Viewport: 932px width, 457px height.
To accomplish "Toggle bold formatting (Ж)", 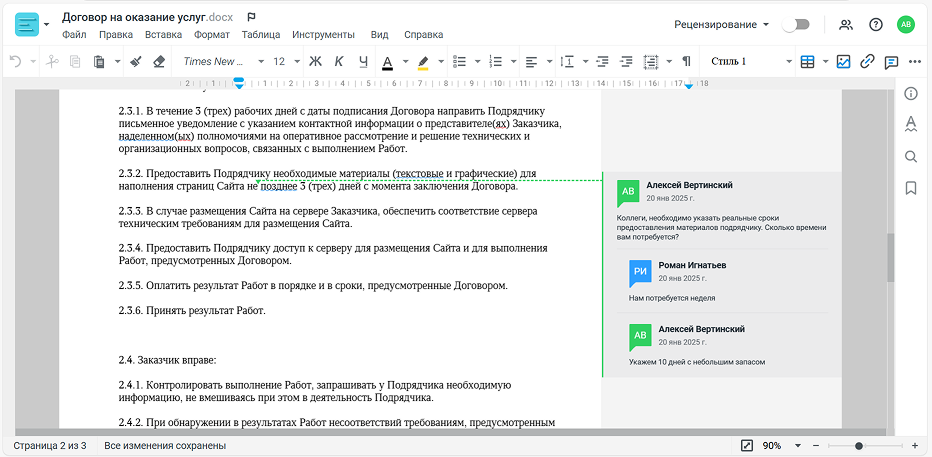I will tap(315, 62).
